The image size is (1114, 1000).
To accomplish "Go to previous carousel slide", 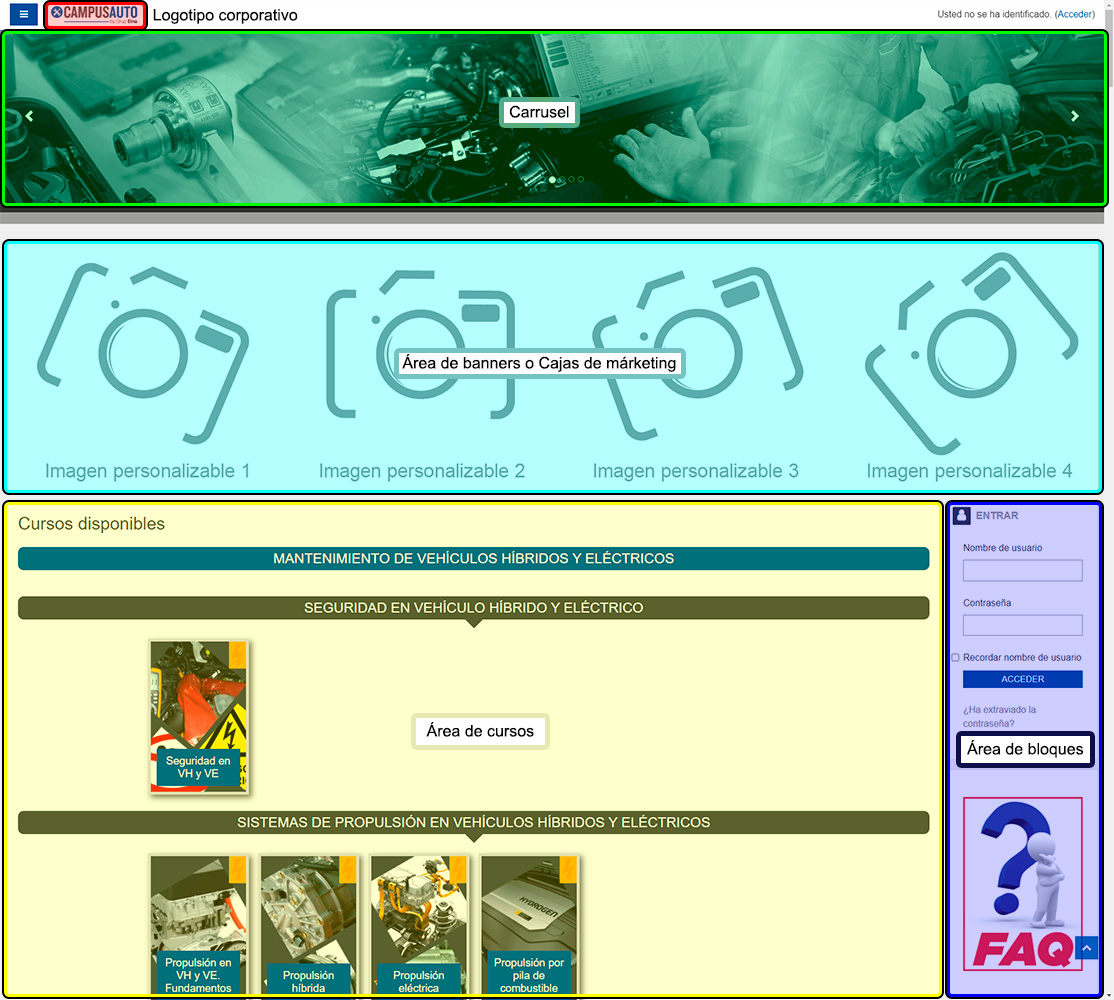I will pyautogui.click(x=29, y=116).
